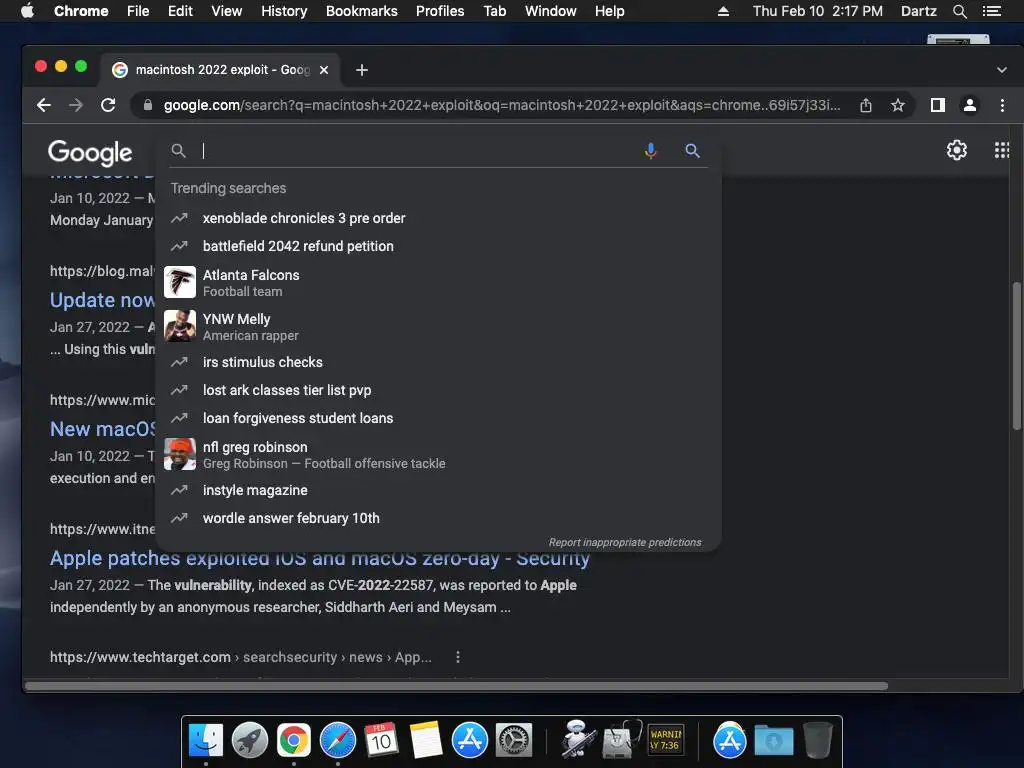Click the YNW Melly photo thumbnail

point(180,326)
